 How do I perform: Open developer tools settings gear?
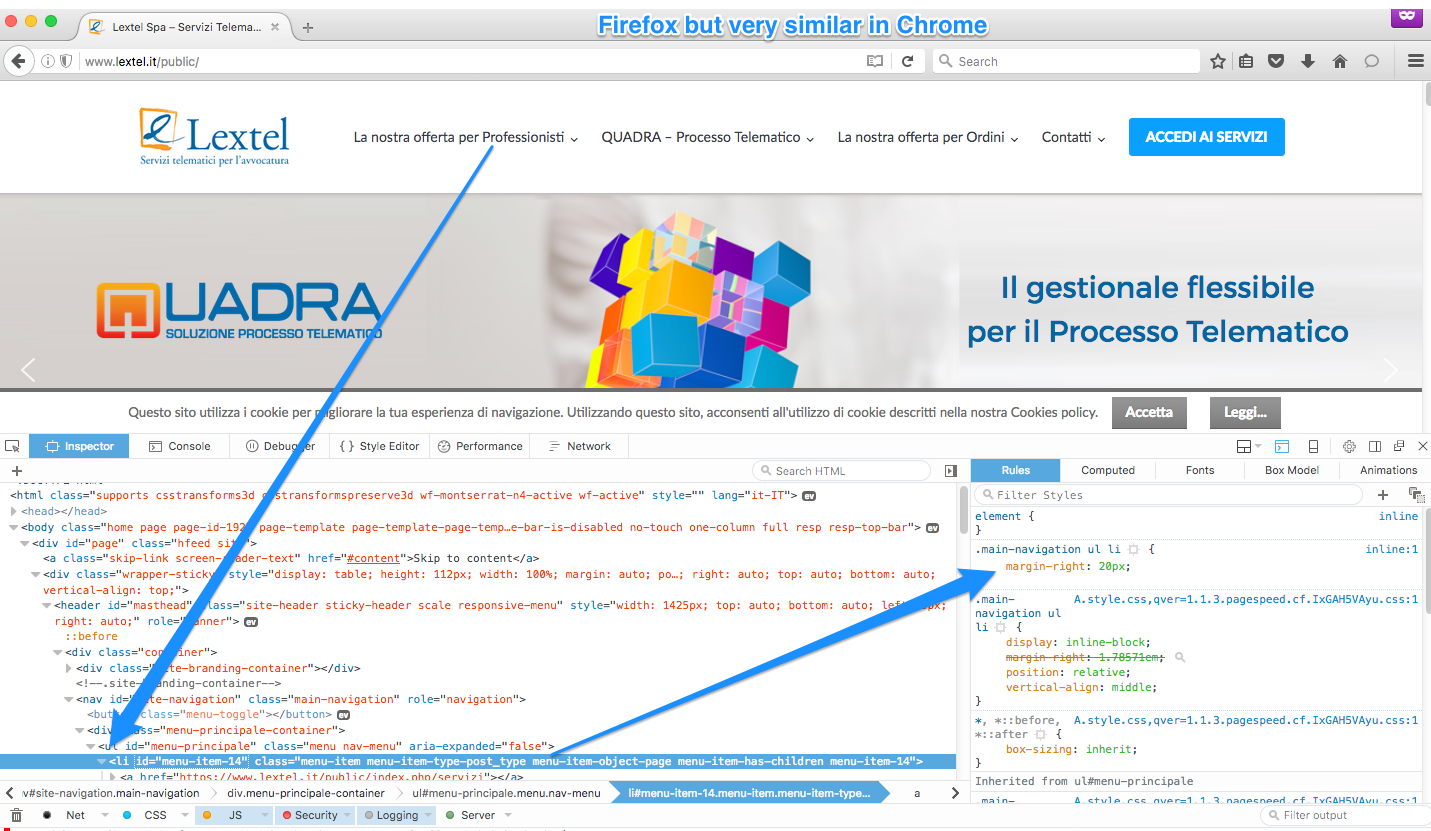(x=1349, y=446)
